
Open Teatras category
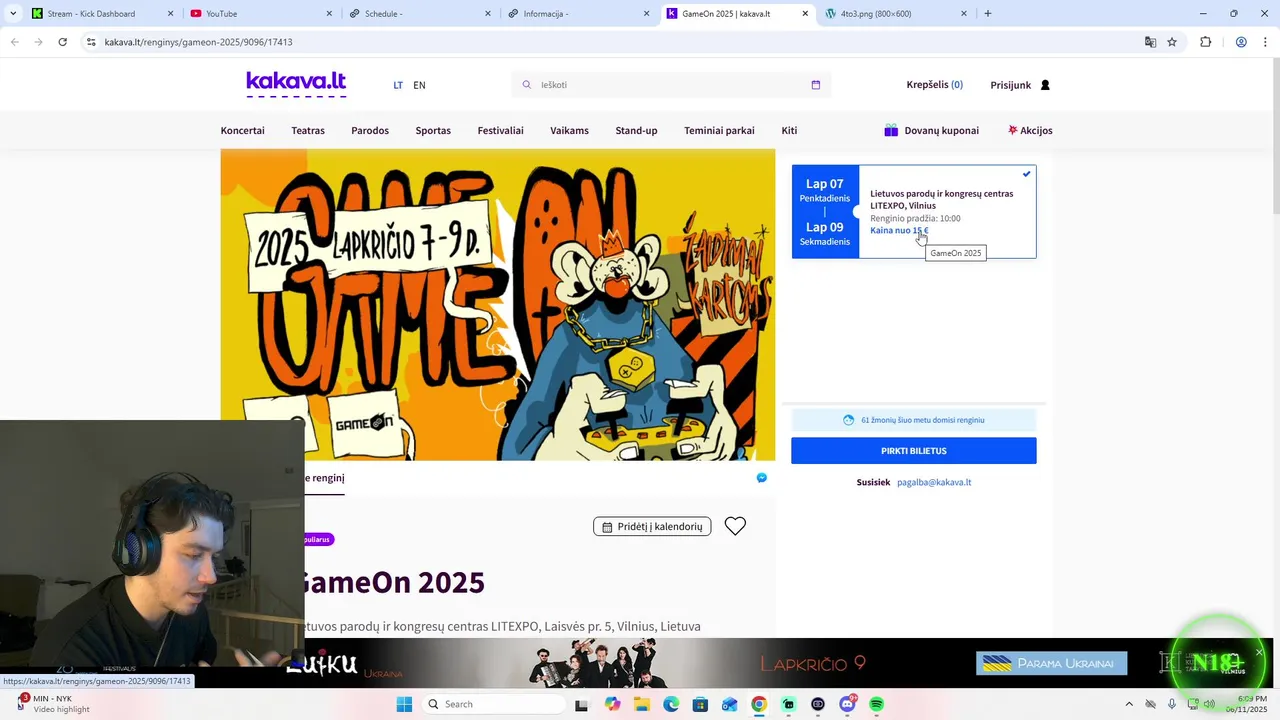coord(308,131)
